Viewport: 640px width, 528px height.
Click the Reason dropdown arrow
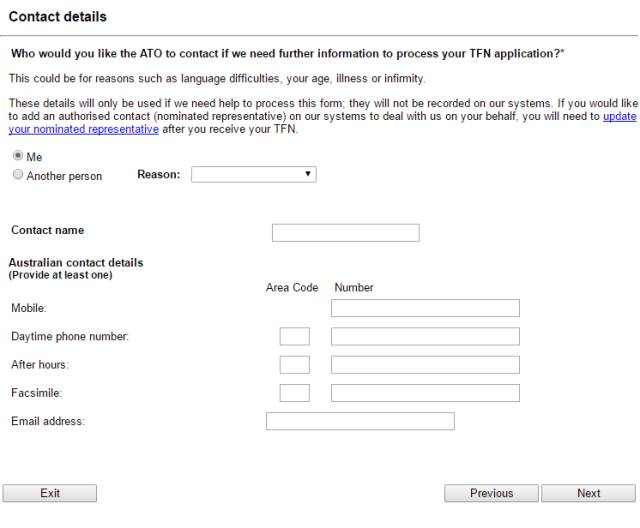tap(308, 174)
